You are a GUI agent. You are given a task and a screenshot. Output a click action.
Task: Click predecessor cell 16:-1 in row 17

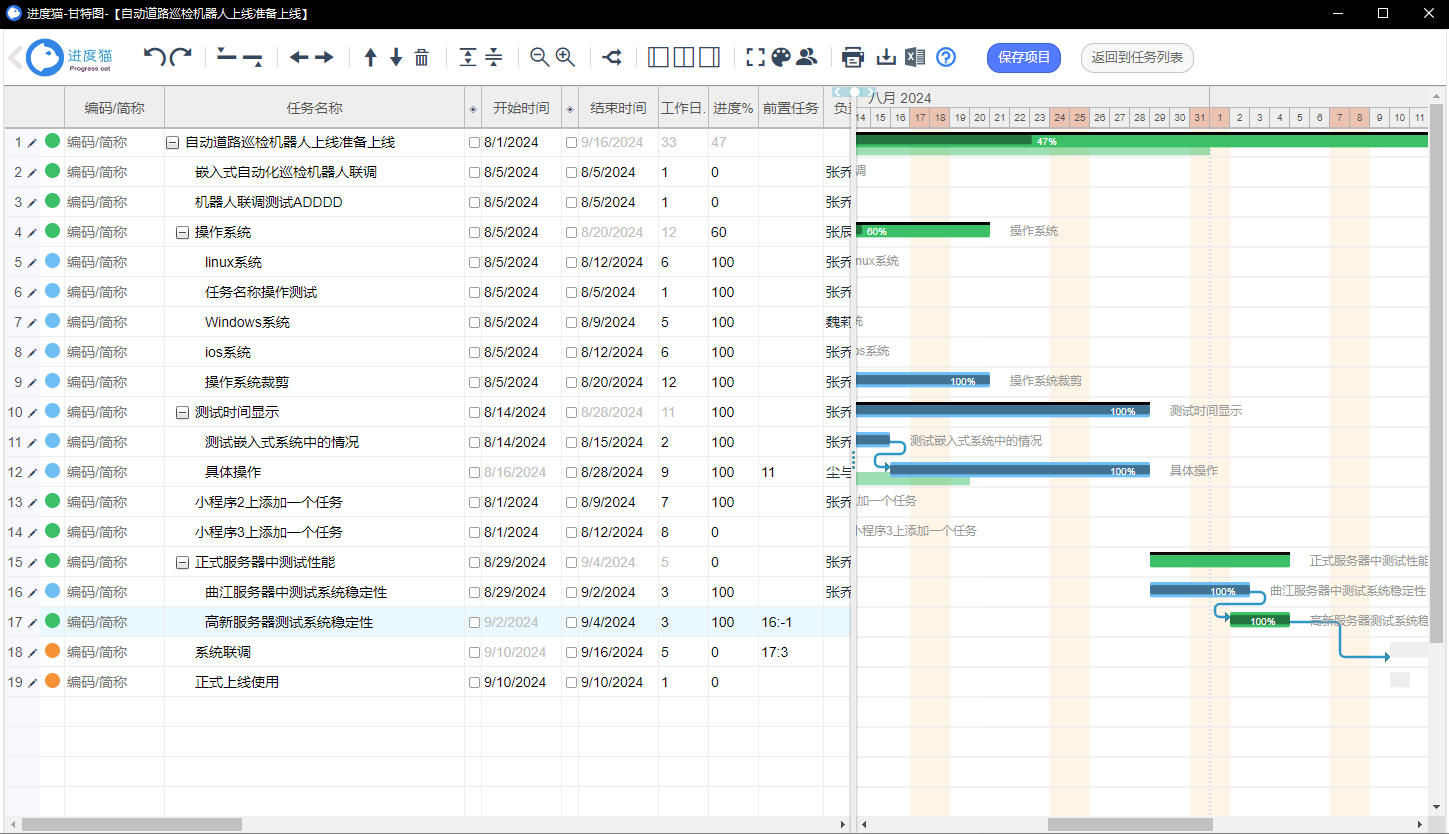[x=790, y=622]
